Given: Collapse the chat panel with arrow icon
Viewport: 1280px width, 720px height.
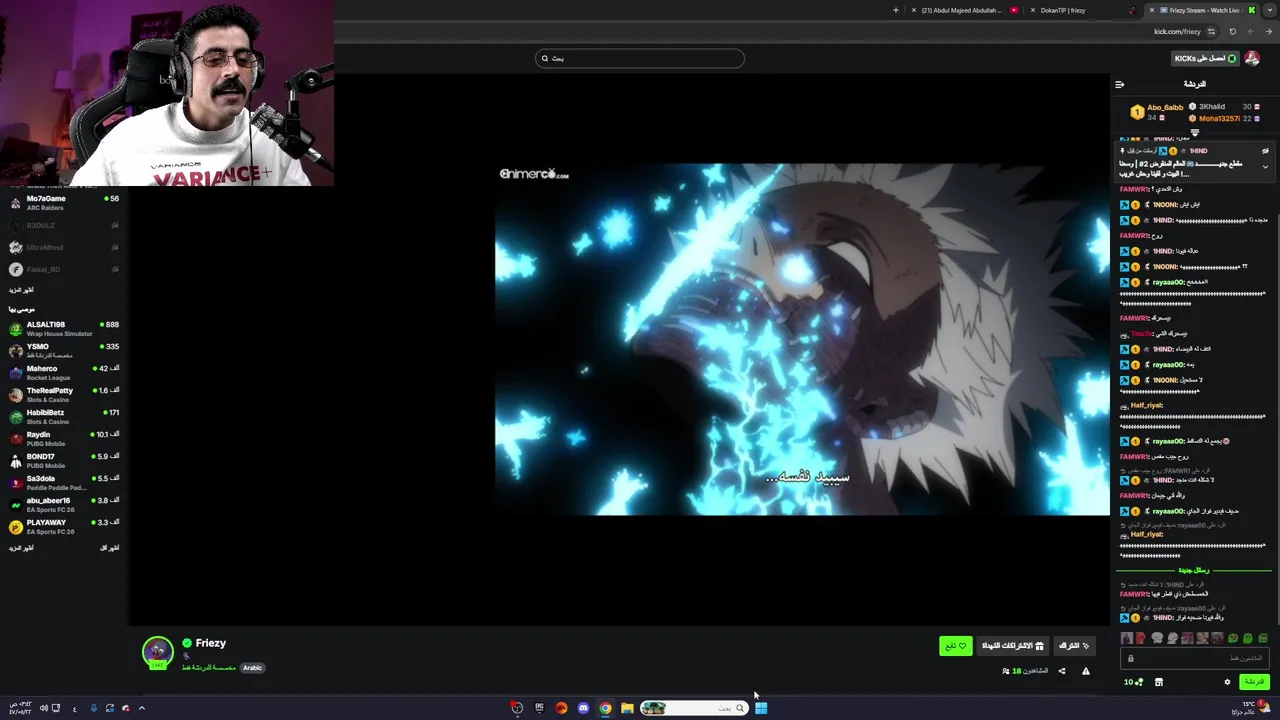Looking at the screenshot, I should coord(1120,84).
